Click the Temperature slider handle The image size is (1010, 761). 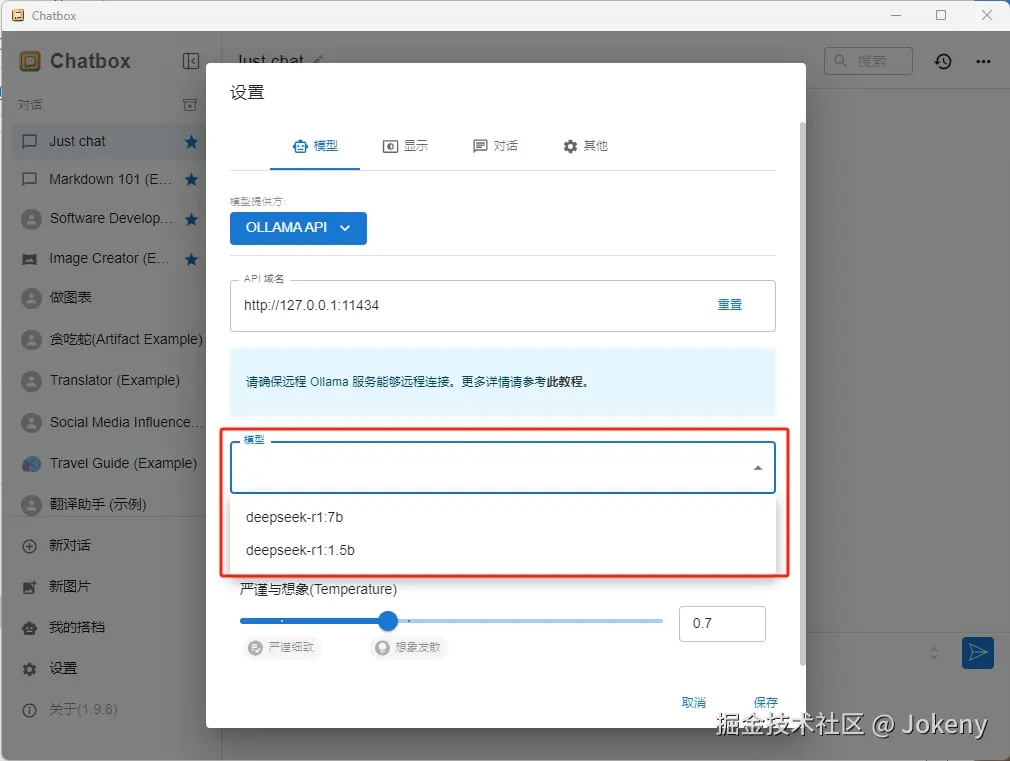(388, 621)
